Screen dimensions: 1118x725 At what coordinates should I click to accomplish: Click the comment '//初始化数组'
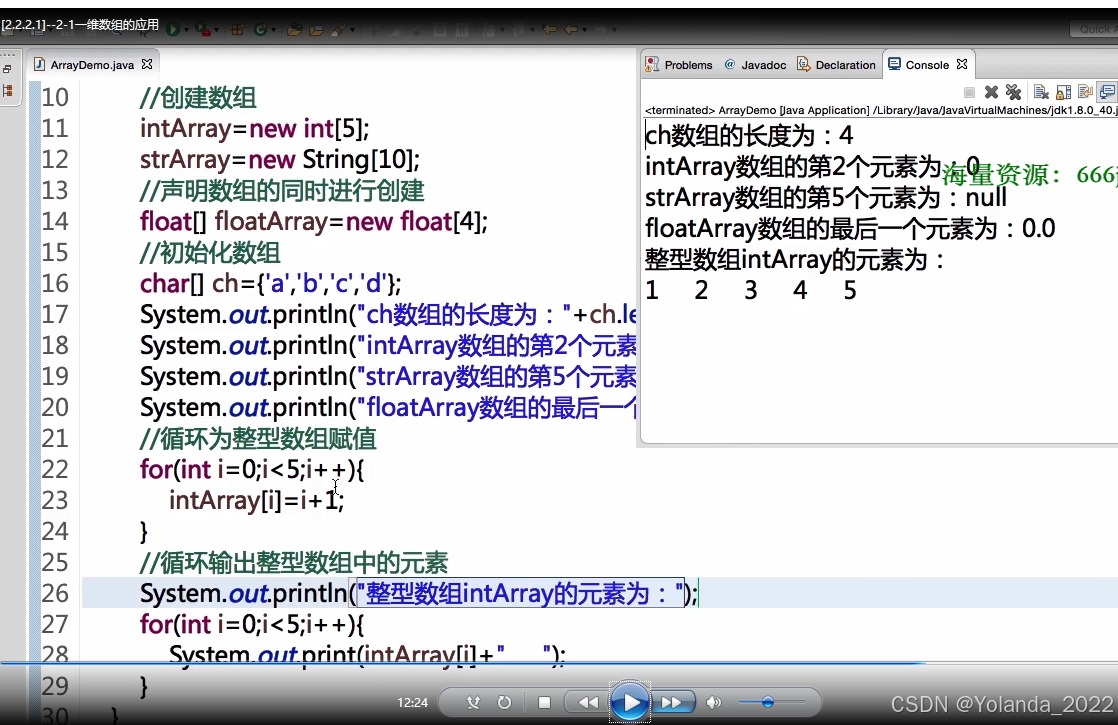(210, 253)
